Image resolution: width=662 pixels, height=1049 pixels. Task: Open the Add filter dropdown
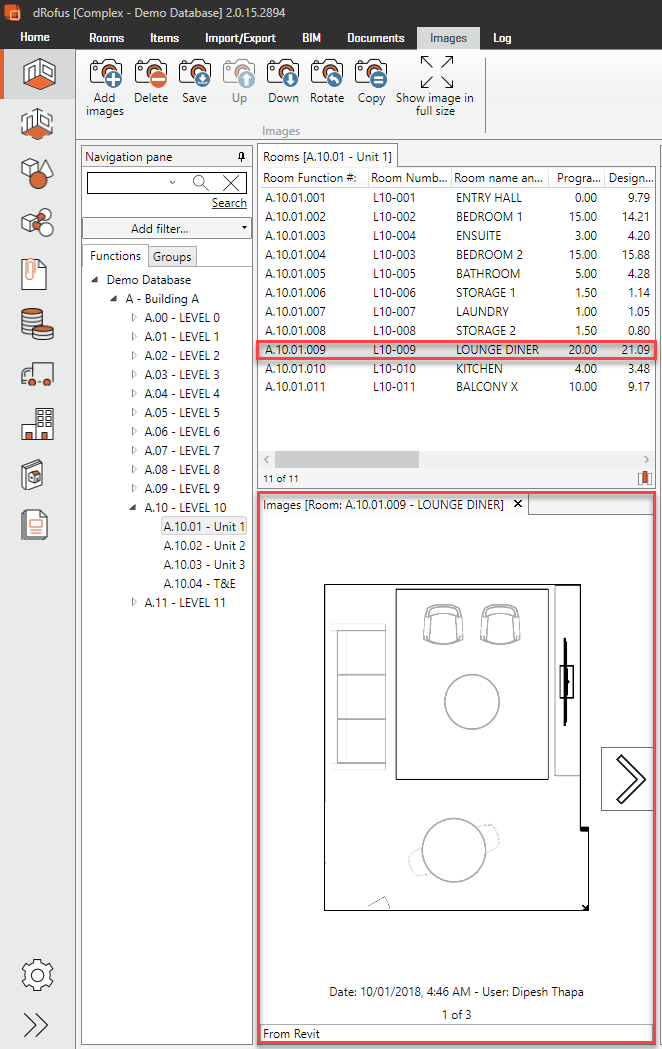click(166, 229)
